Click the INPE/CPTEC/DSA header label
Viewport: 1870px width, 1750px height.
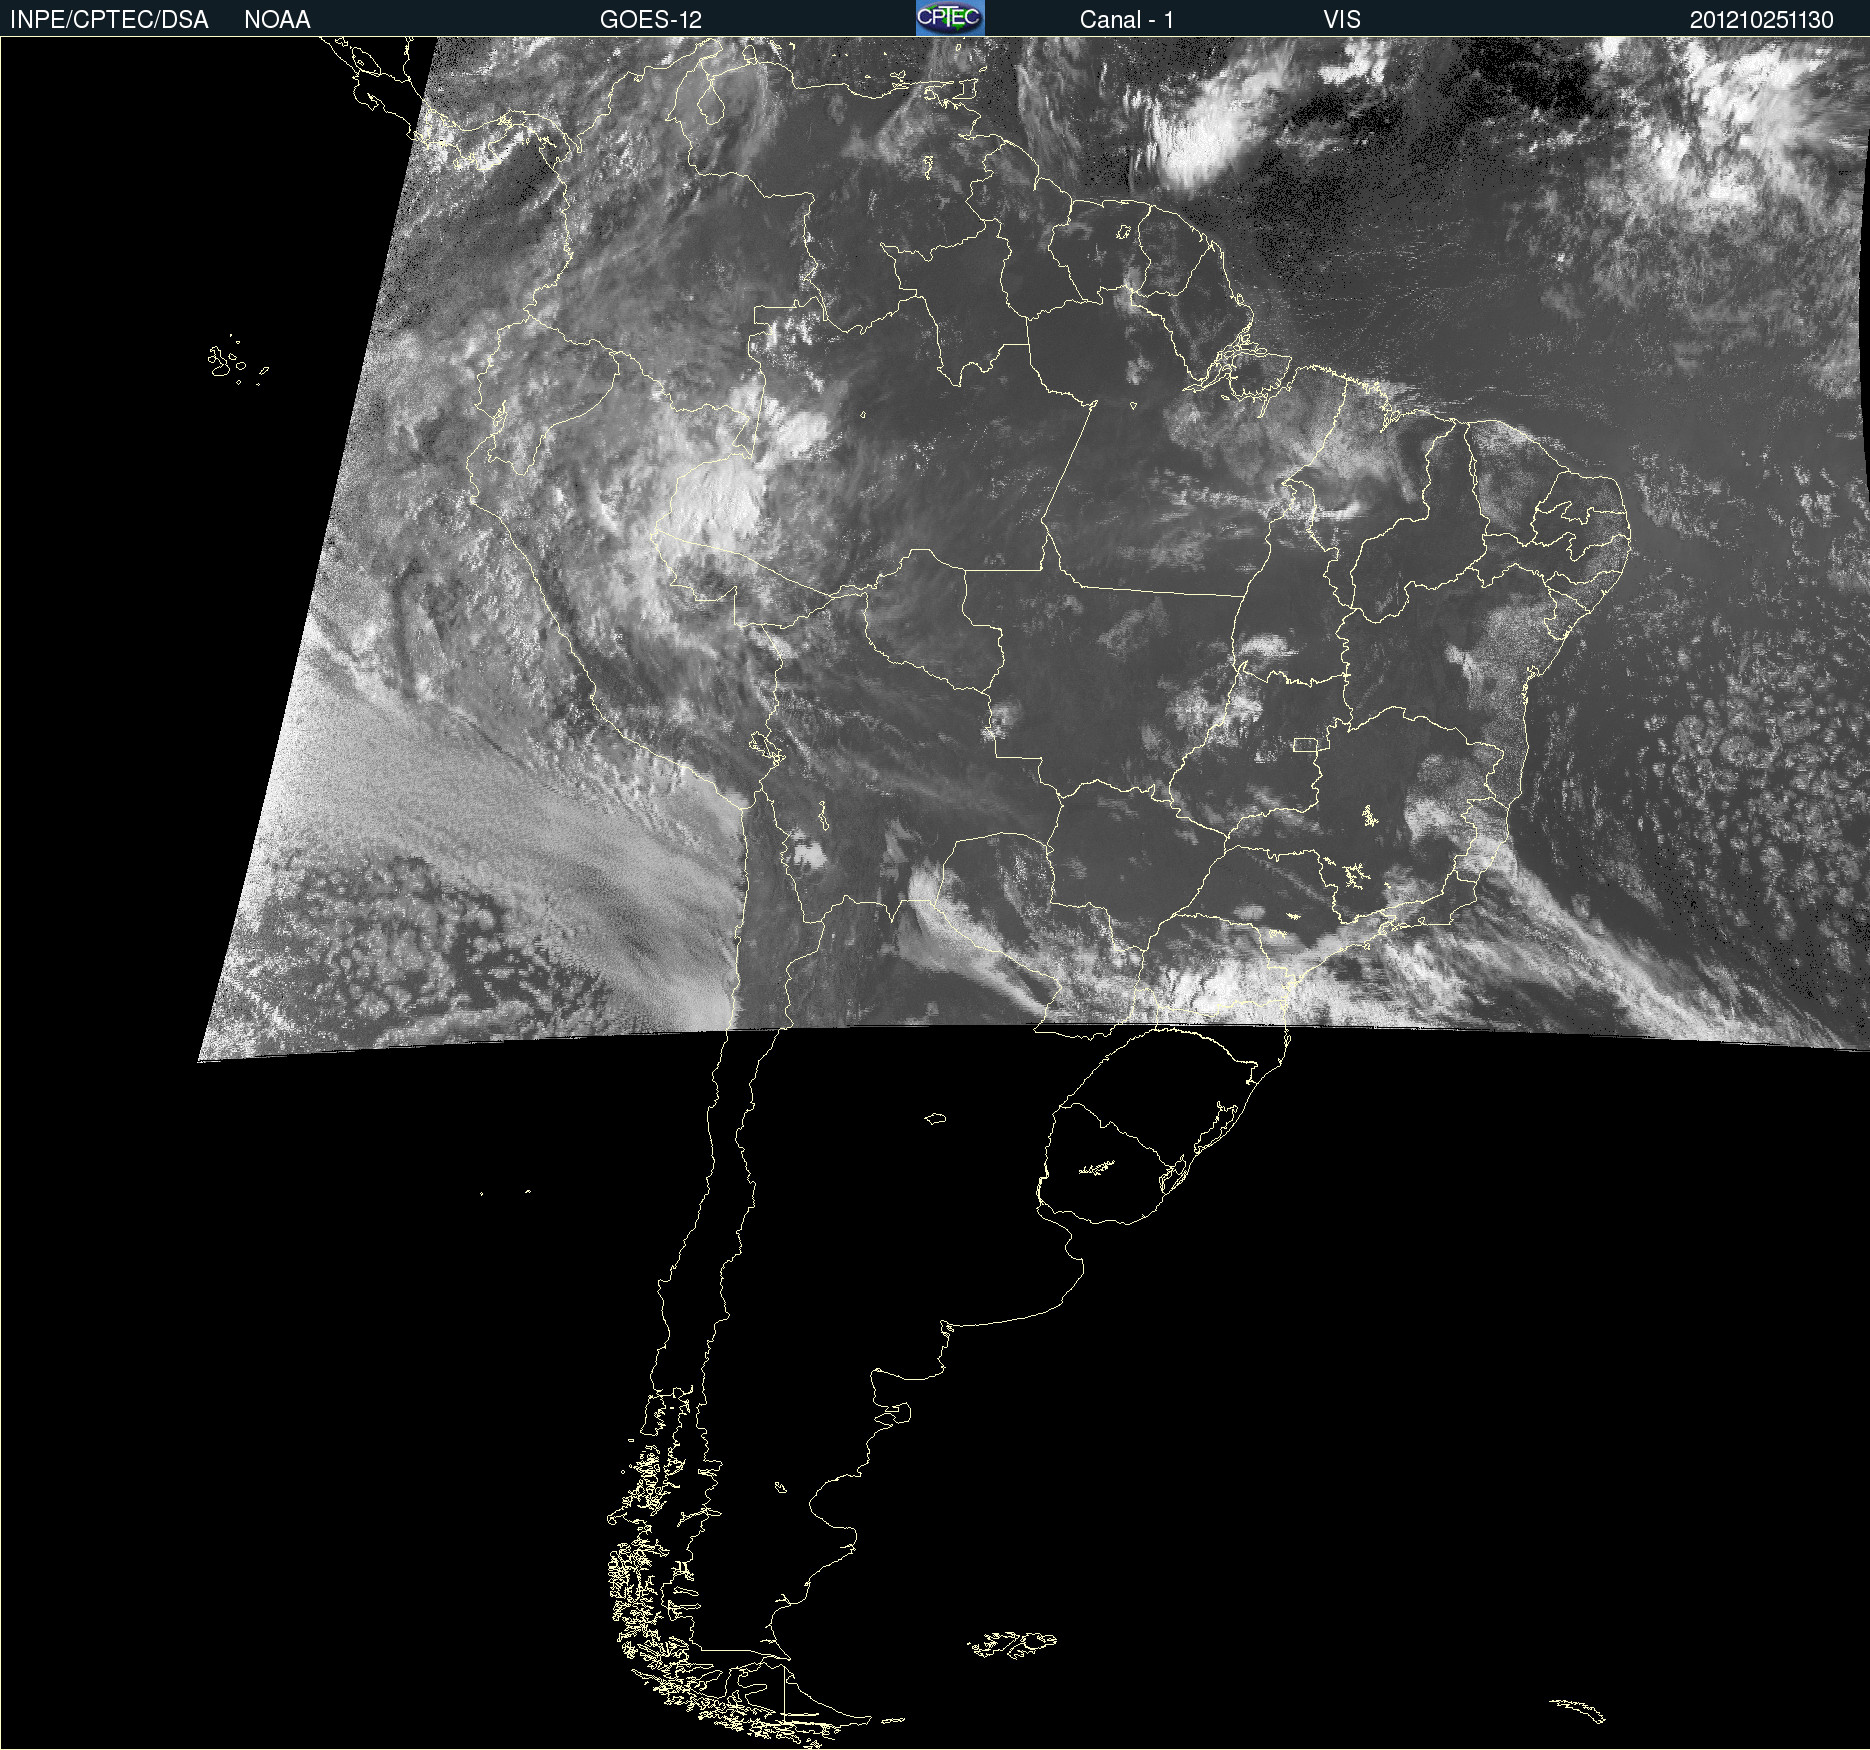109,20
